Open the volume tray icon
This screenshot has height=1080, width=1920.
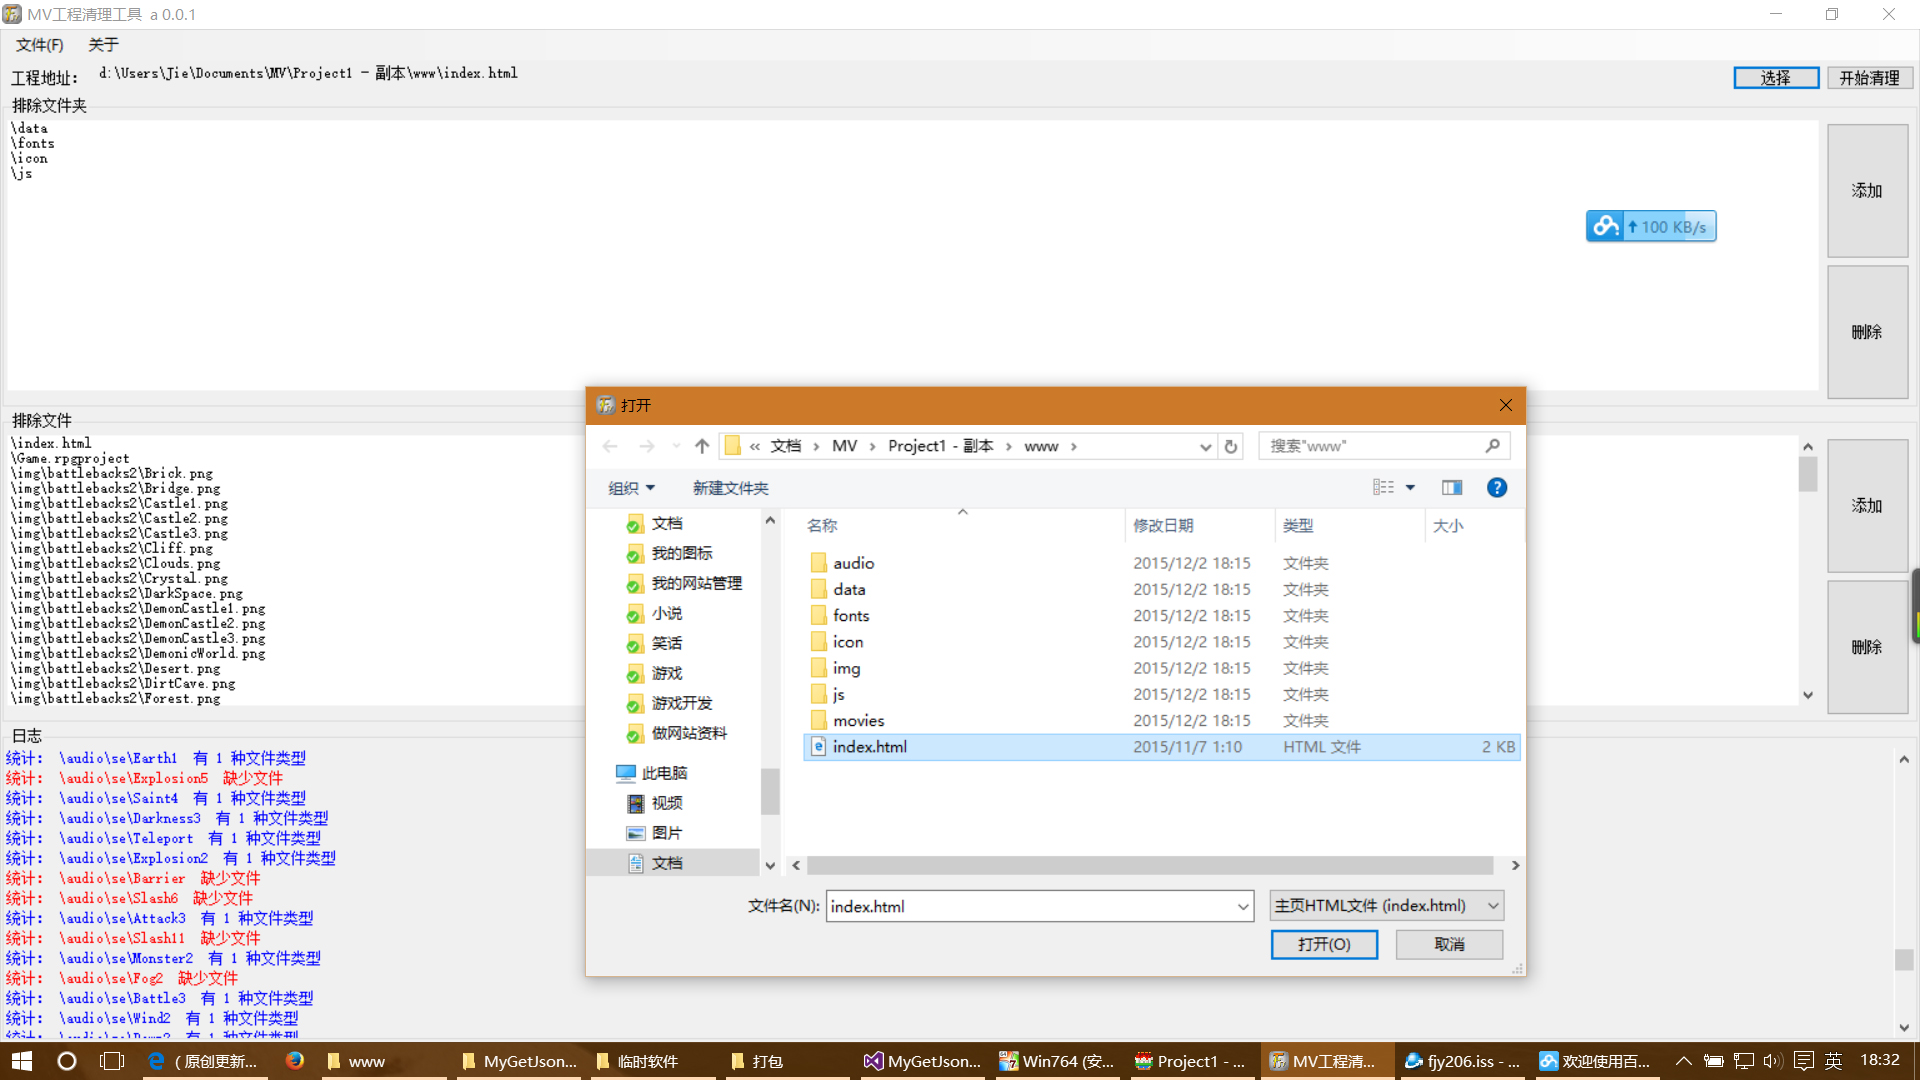coord(1772,1061)
